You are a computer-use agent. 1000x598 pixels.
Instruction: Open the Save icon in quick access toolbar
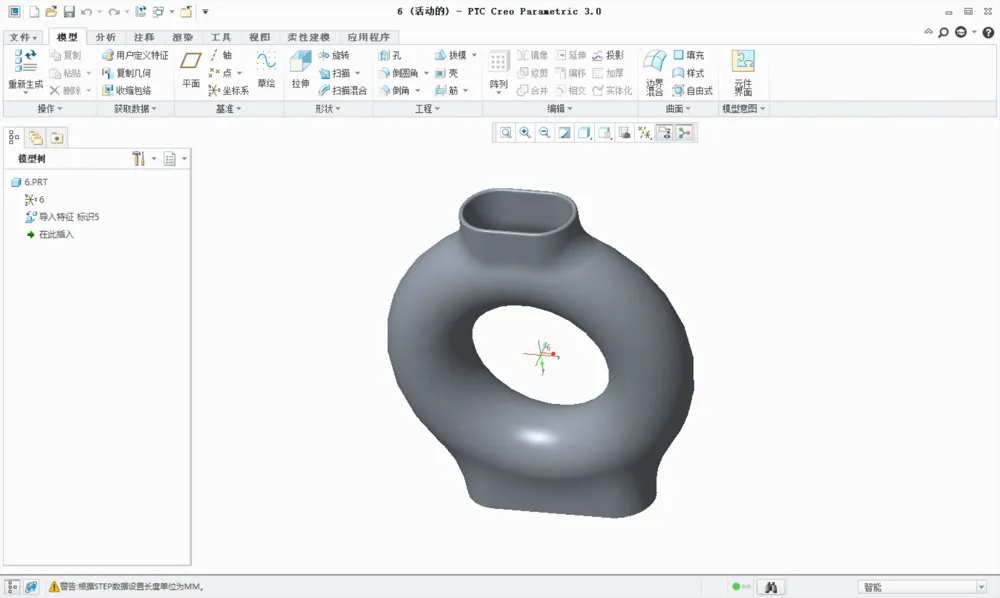[69, 11]
